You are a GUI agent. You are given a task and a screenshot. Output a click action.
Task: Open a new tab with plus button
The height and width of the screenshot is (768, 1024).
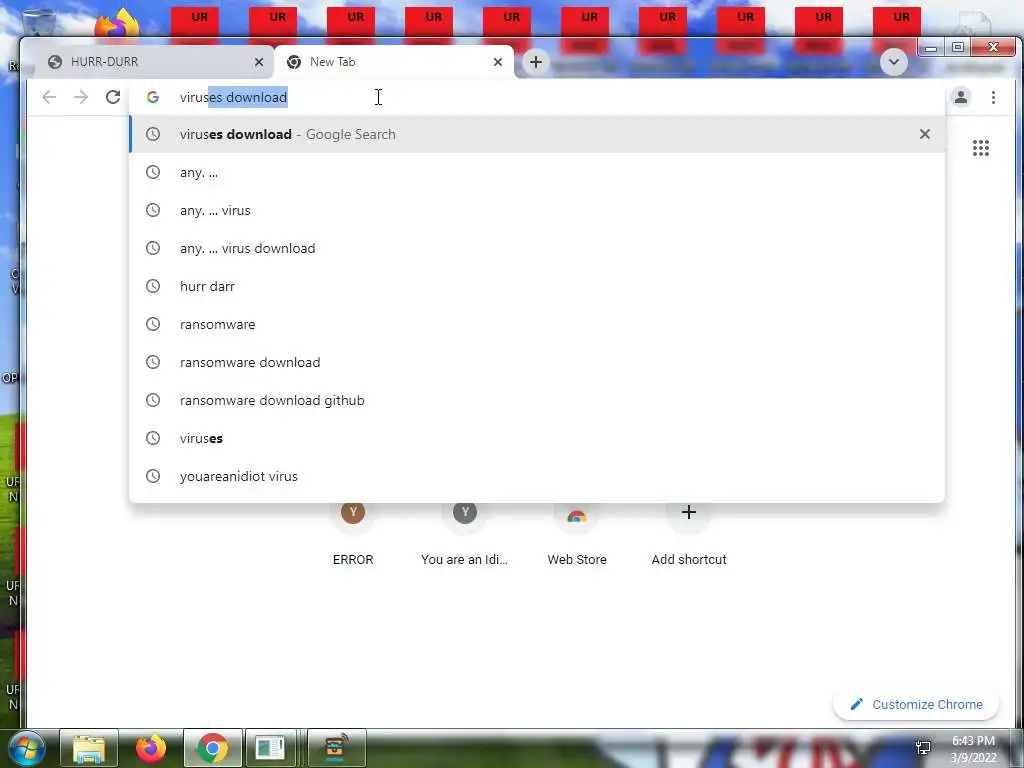(536, 62)
